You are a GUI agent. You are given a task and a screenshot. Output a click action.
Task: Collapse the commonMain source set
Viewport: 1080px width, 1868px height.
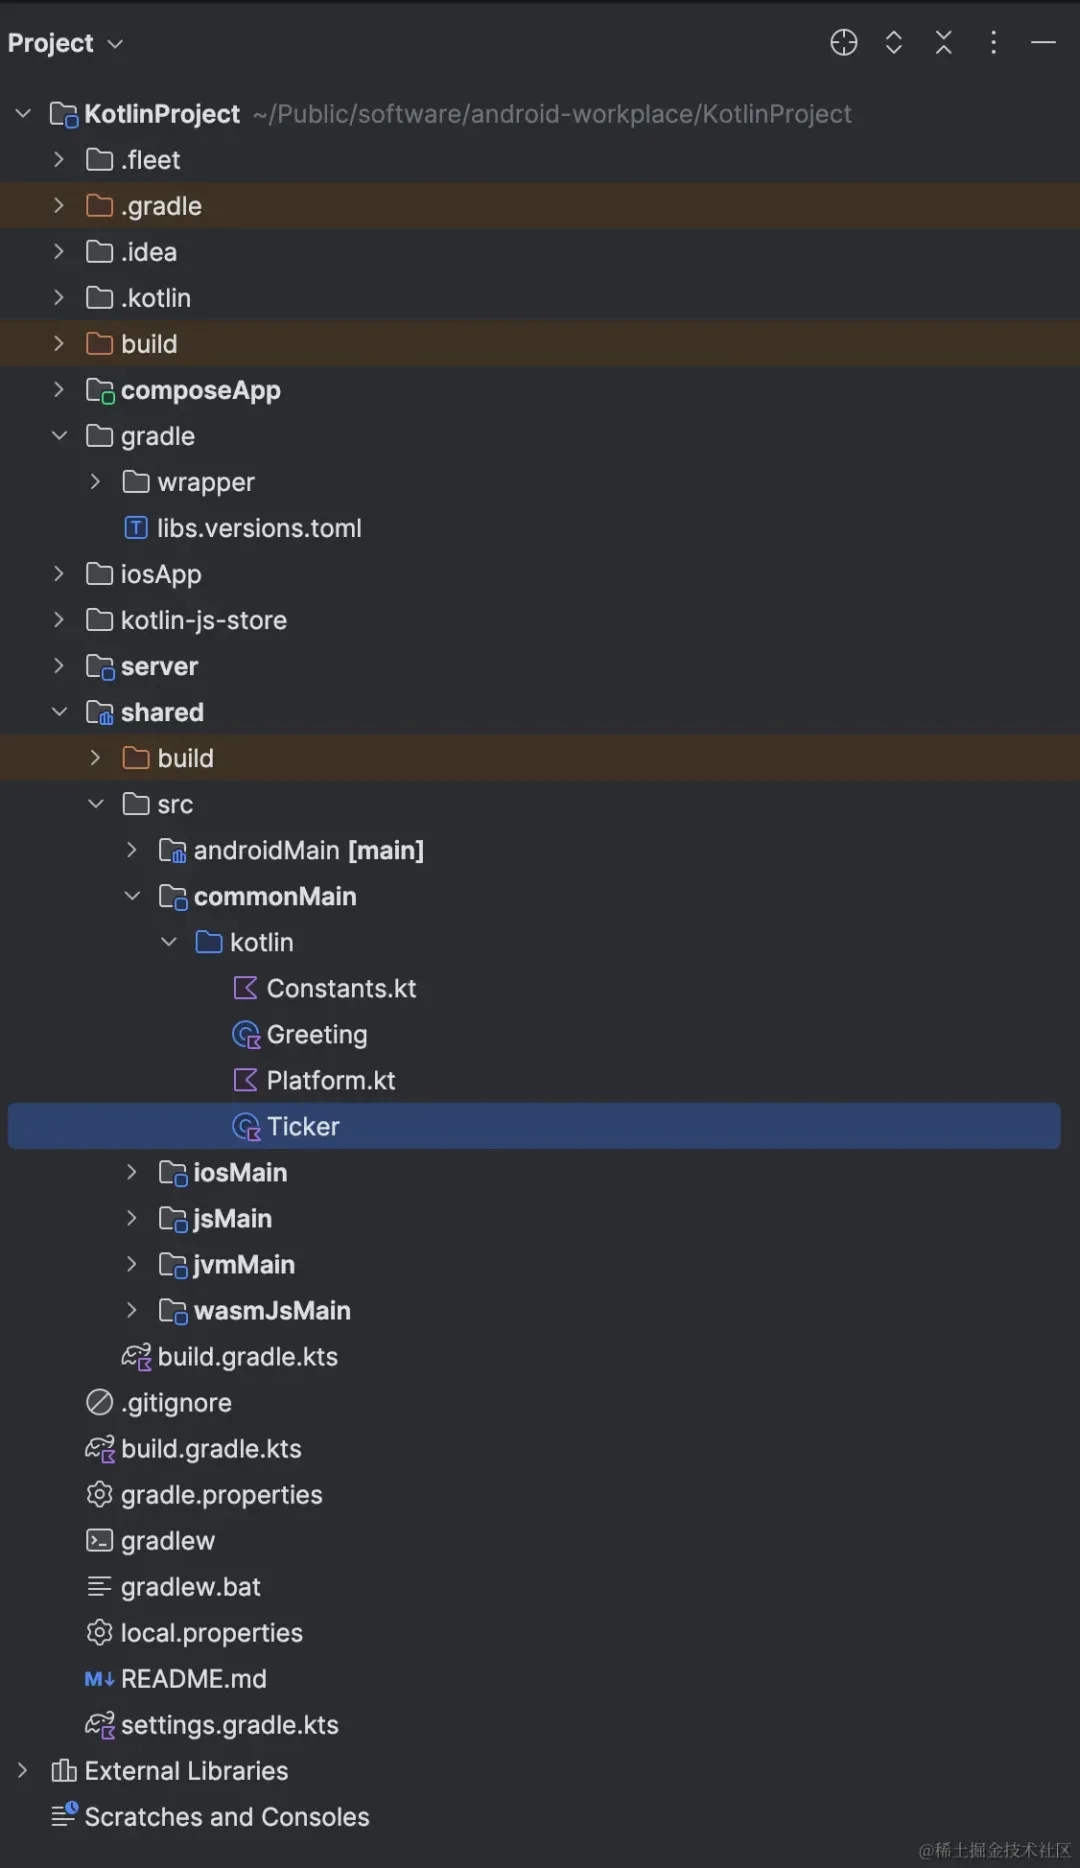(x=132, y=896)
